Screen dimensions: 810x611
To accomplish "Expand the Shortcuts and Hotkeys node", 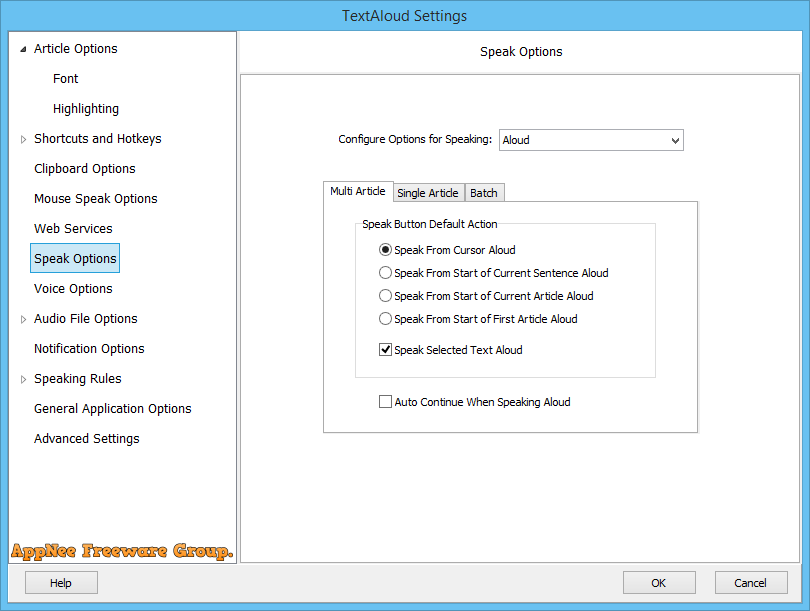I will (x=23, y=139).
